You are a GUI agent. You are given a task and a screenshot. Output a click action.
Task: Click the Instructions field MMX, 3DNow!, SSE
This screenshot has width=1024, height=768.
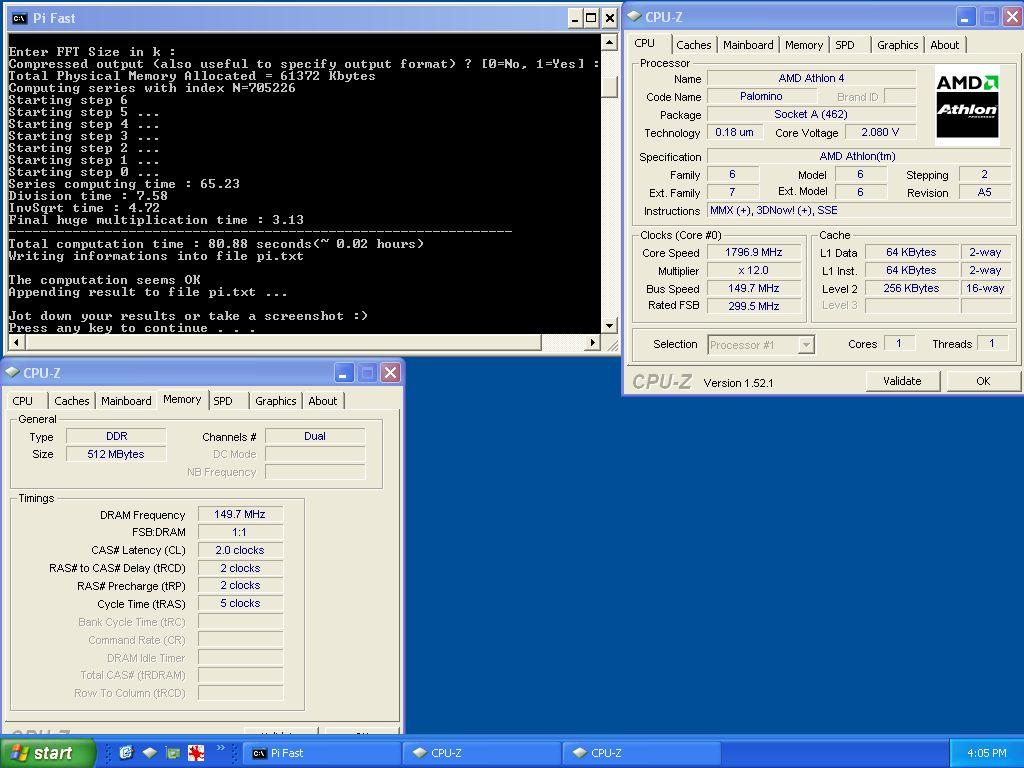859,210
